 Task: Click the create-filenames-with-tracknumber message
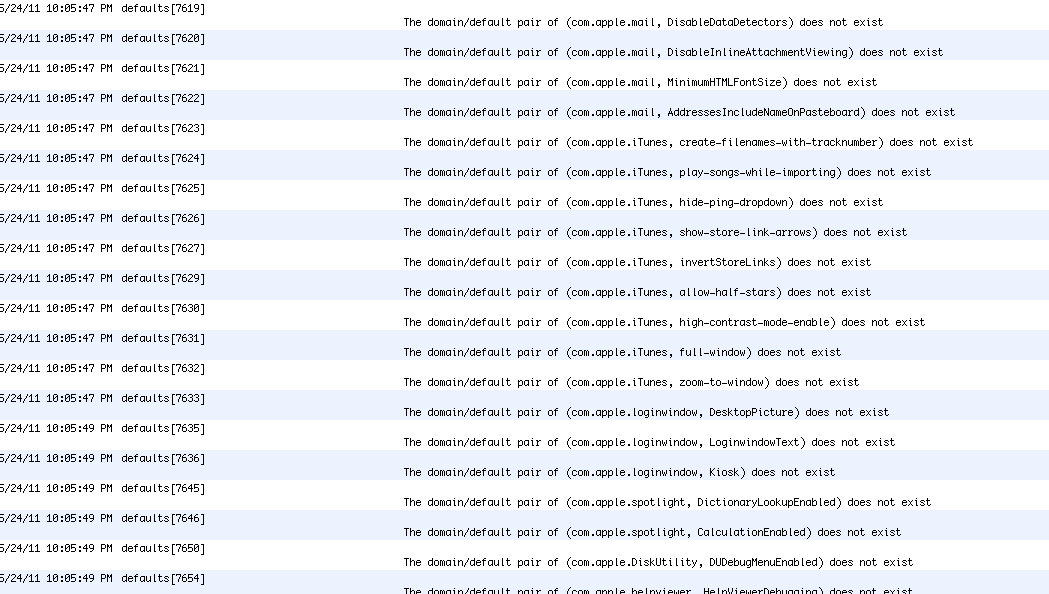[688, 142]
